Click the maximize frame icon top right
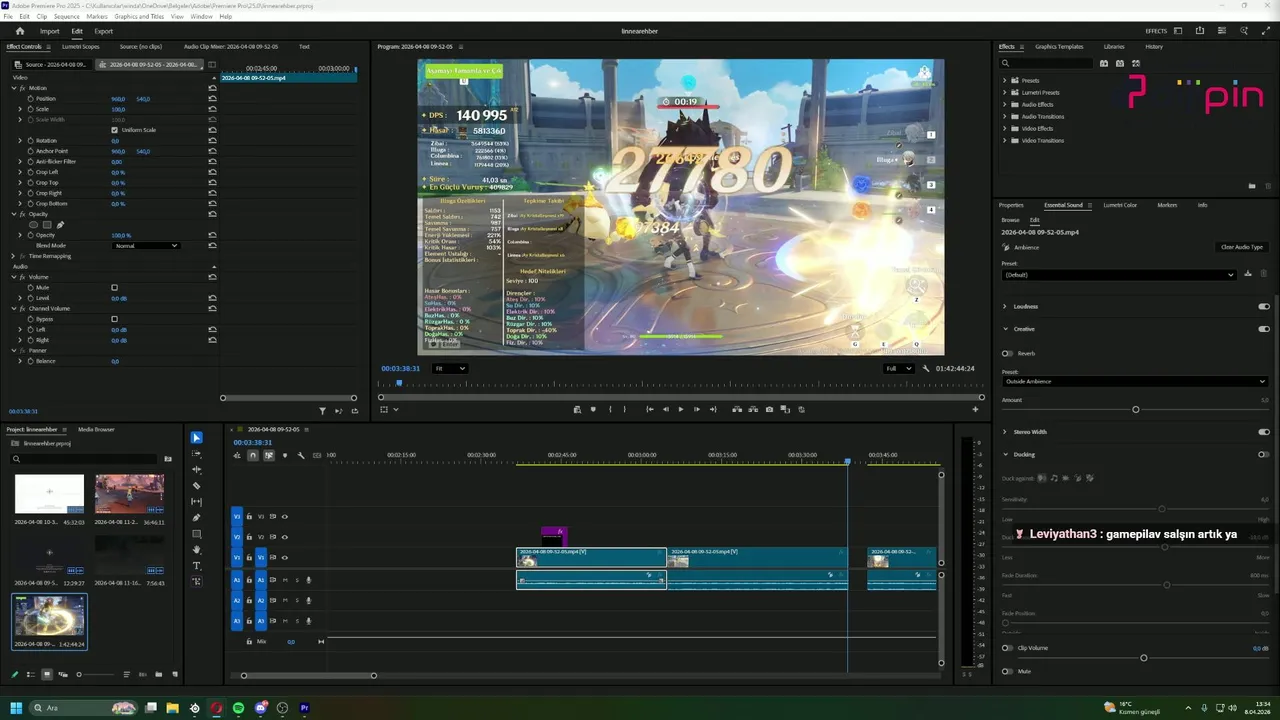Screen dimensions: 1280x720 [x=1267, y=31]
